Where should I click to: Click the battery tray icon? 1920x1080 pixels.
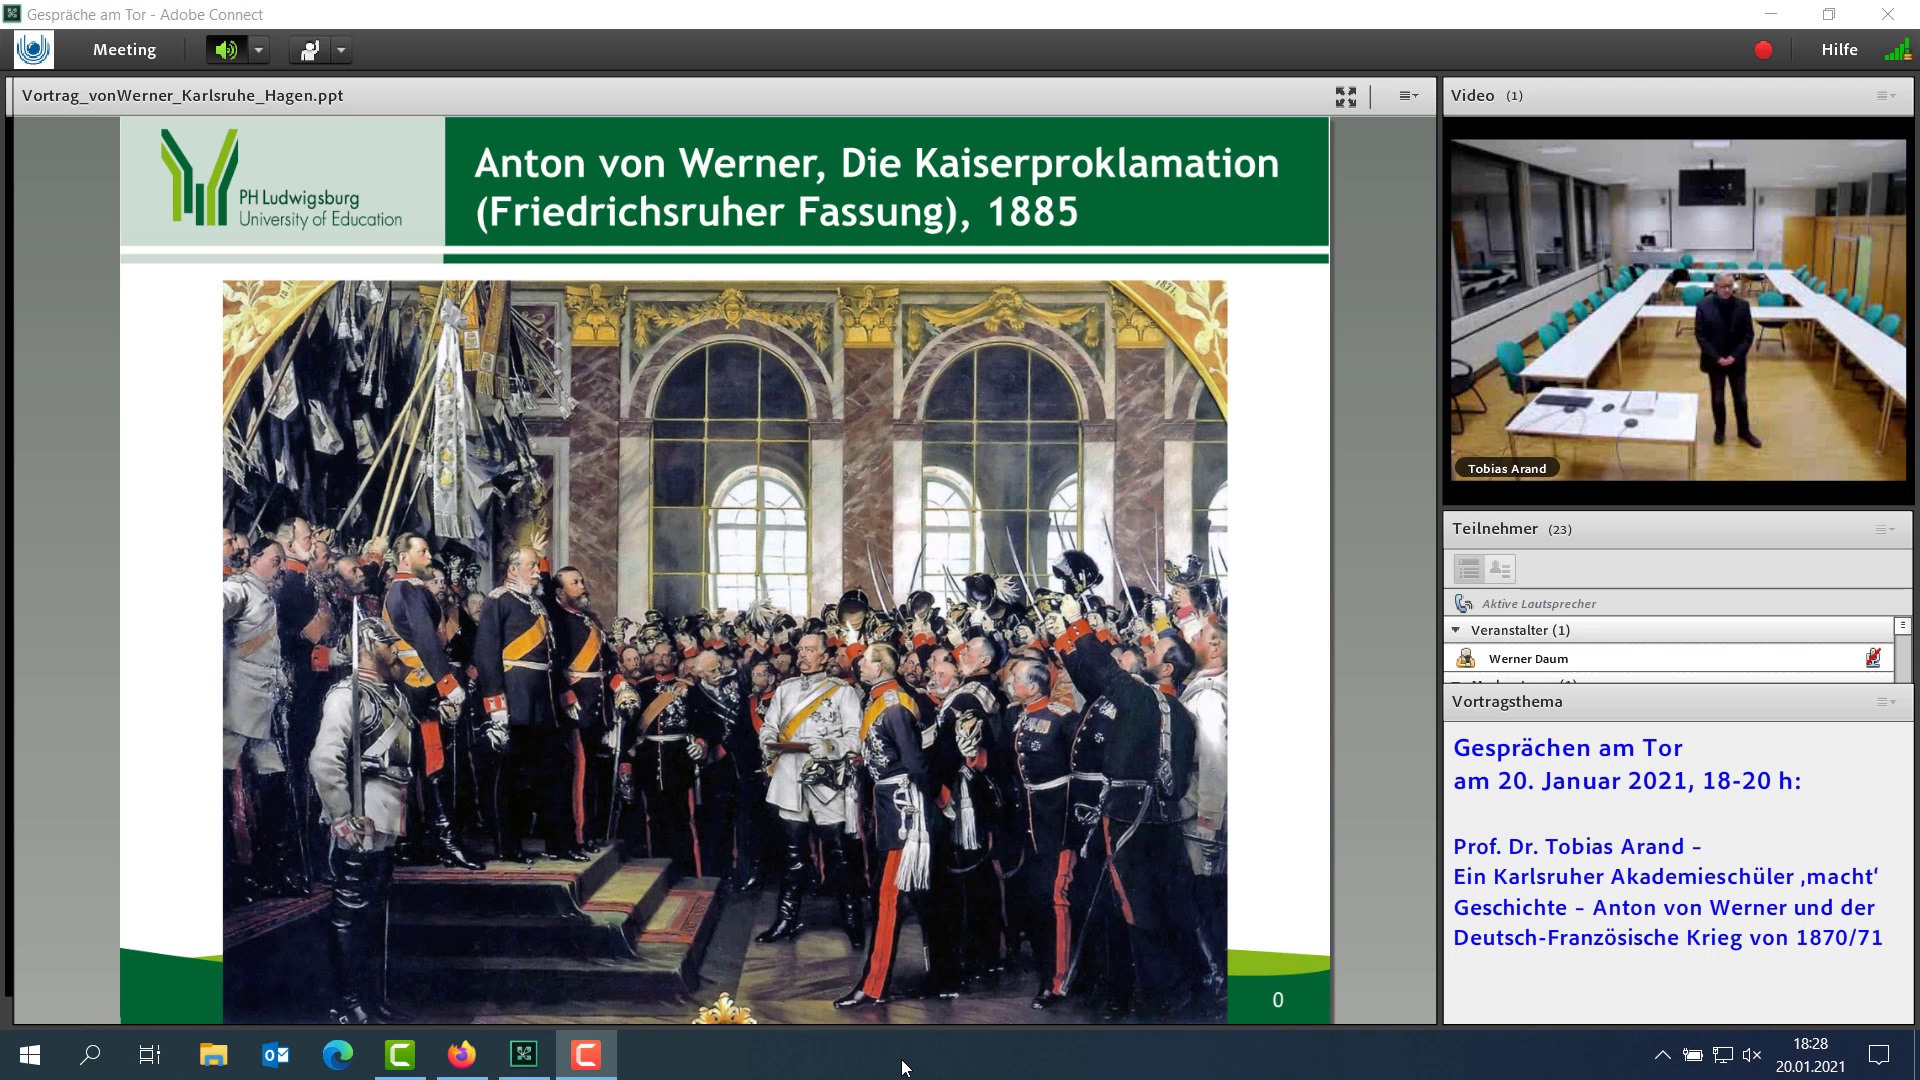click(x=1692, y=1054)
